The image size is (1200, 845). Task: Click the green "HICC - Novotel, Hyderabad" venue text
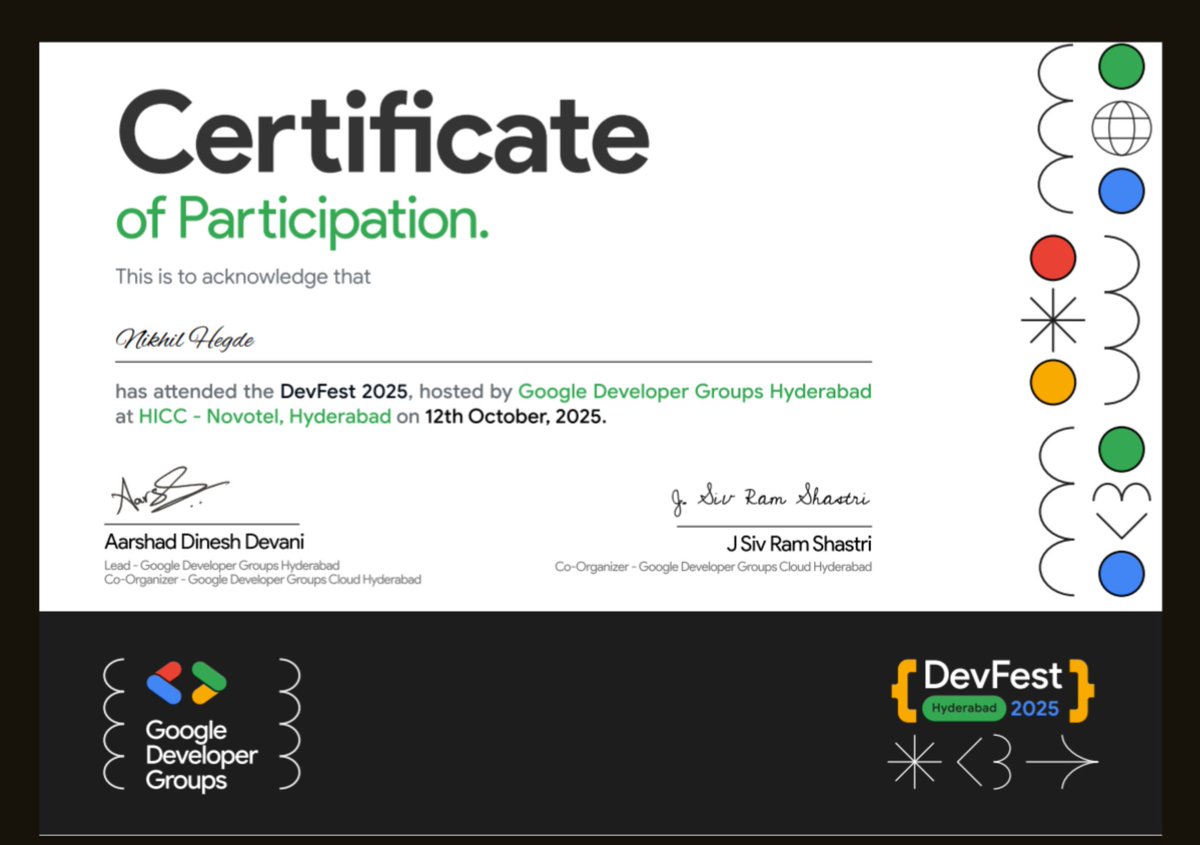click(265, 417)
